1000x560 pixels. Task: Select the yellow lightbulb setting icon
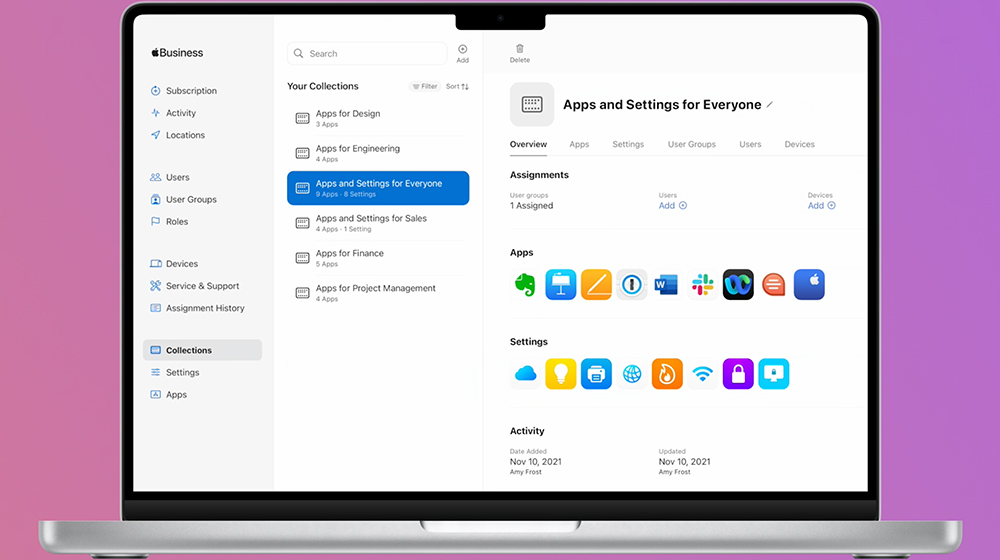click(x=561, y=374)
